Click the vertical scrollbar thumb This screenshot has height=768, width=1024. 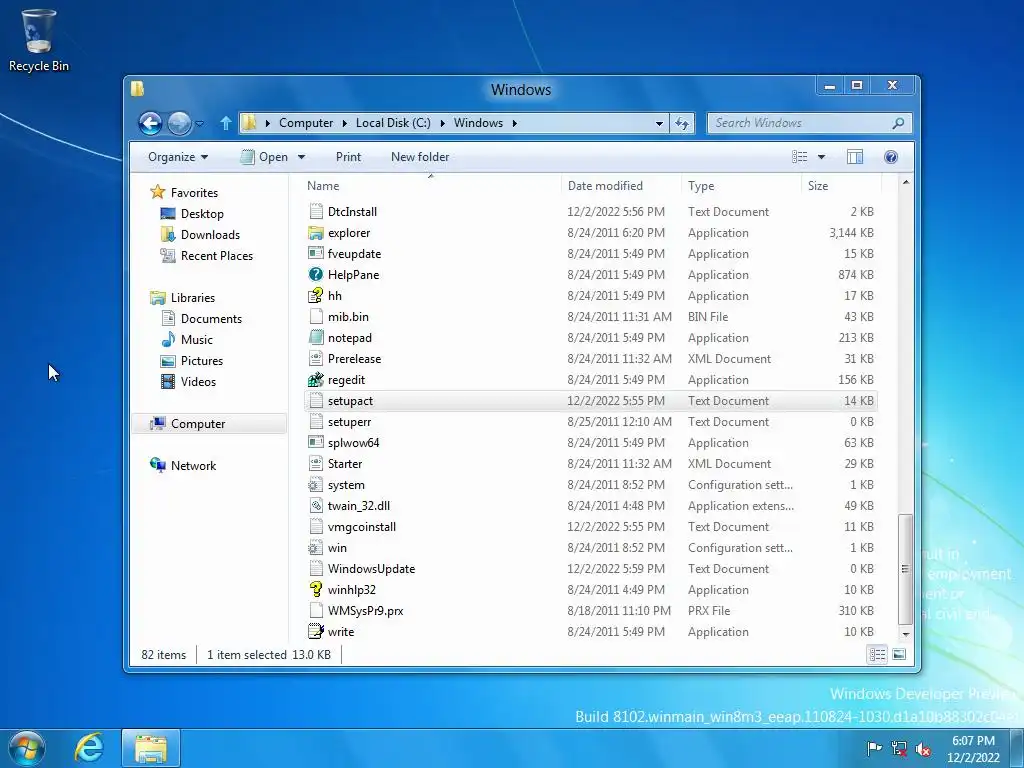click(905, 569)
